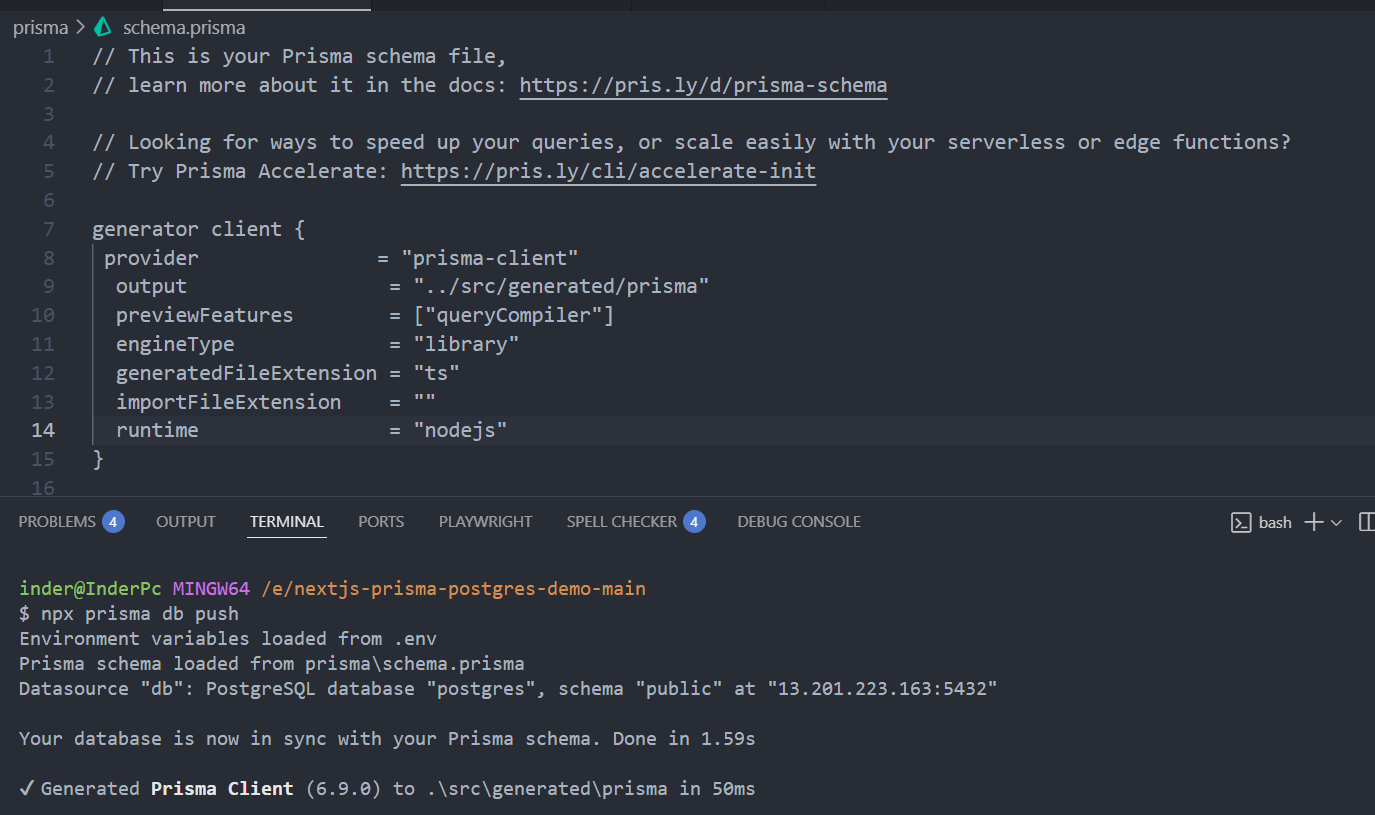Click the prisma folder breadcrumb
This screenshot has width=1375, height=815.
(x=40, y=27)
